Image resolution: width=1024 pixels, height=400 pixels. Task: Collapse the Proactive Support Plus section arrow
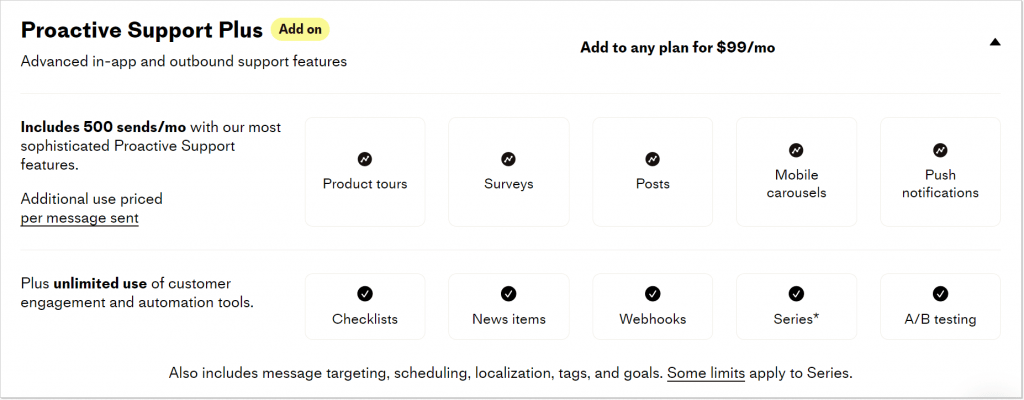click(994, 42)
